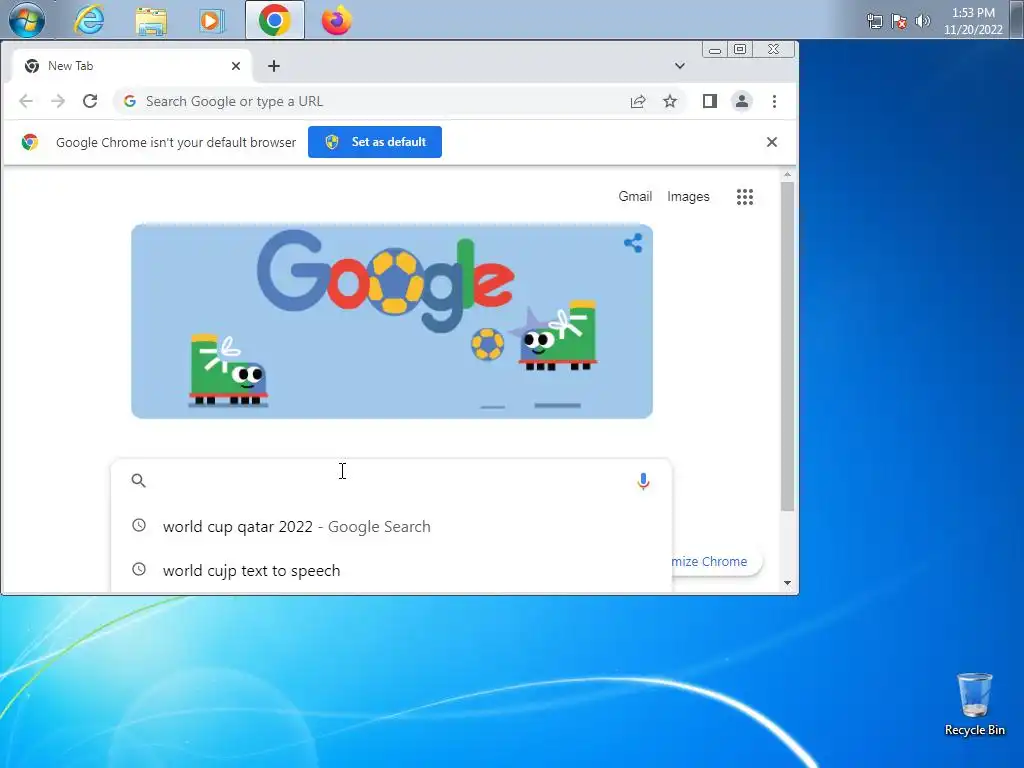Bookmark this tab with the star

(670, 101)
